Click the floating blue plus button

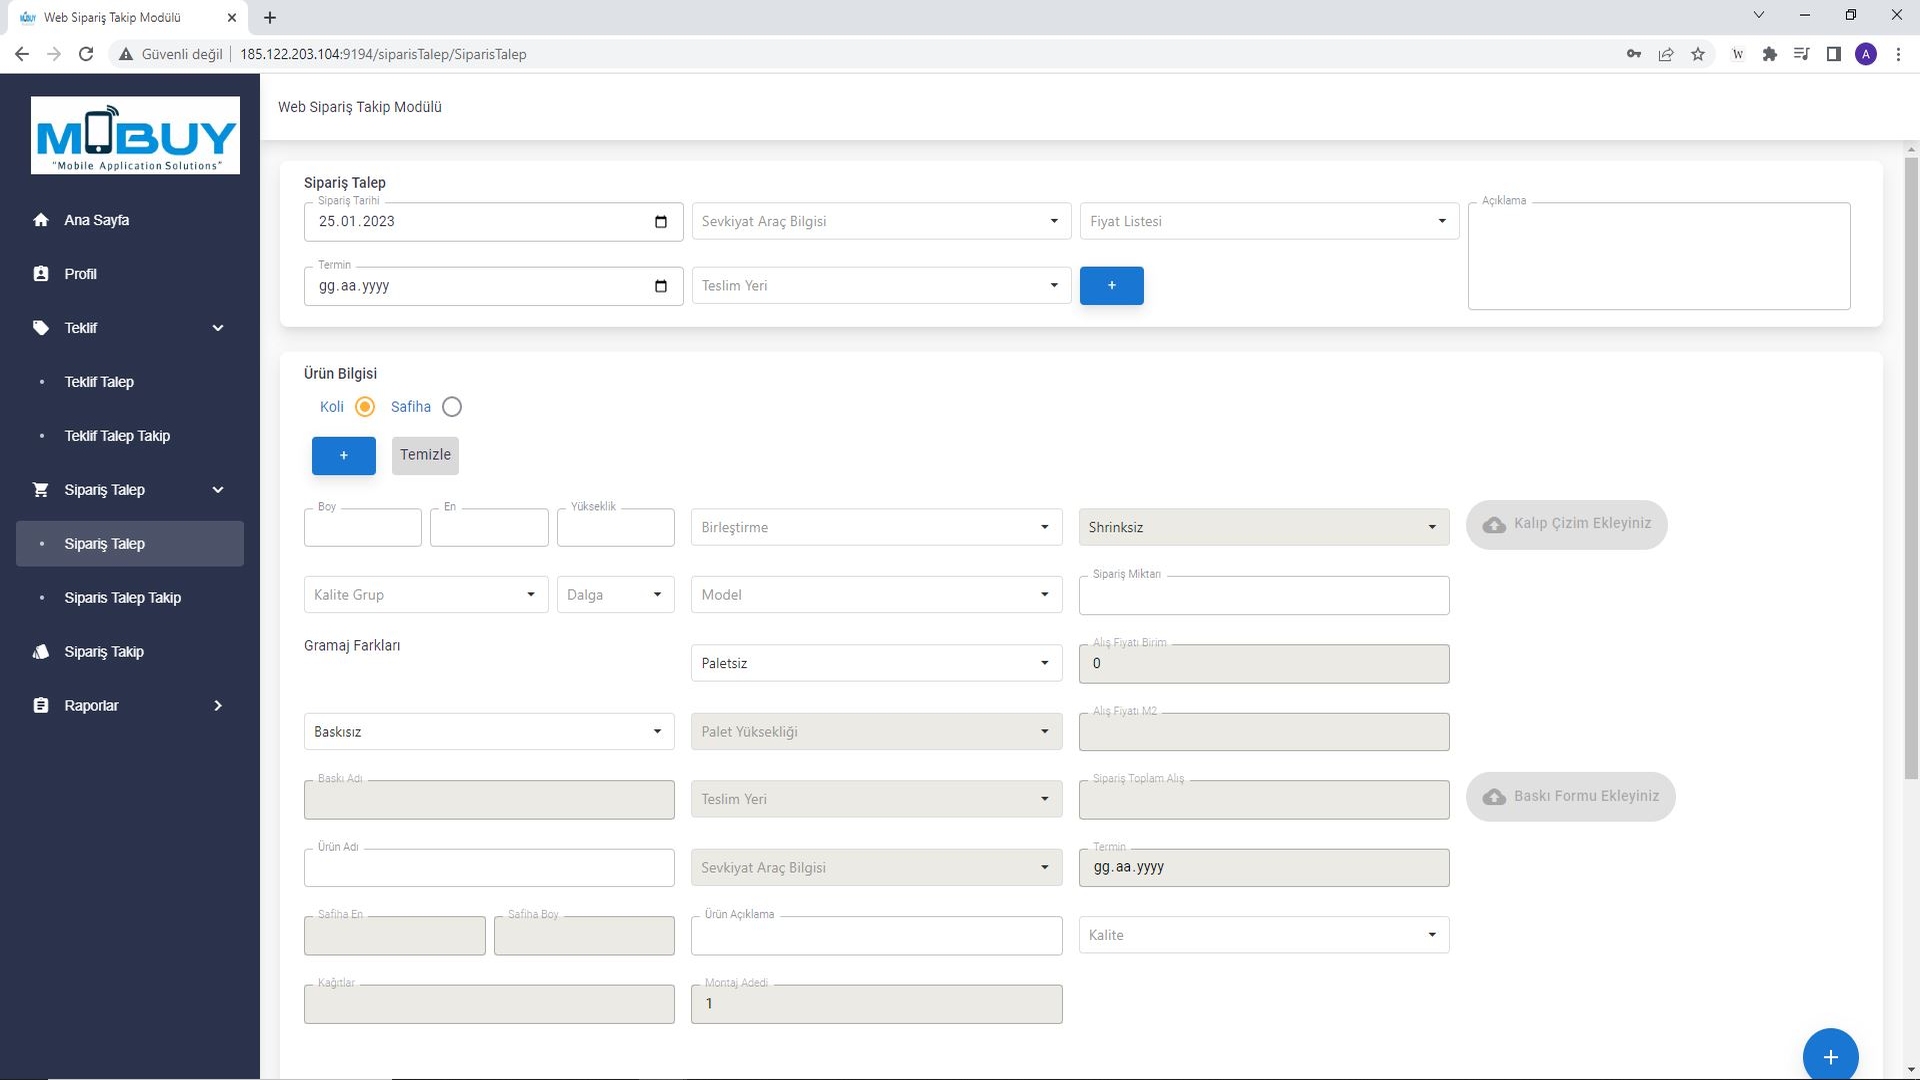[1830, 1055]
